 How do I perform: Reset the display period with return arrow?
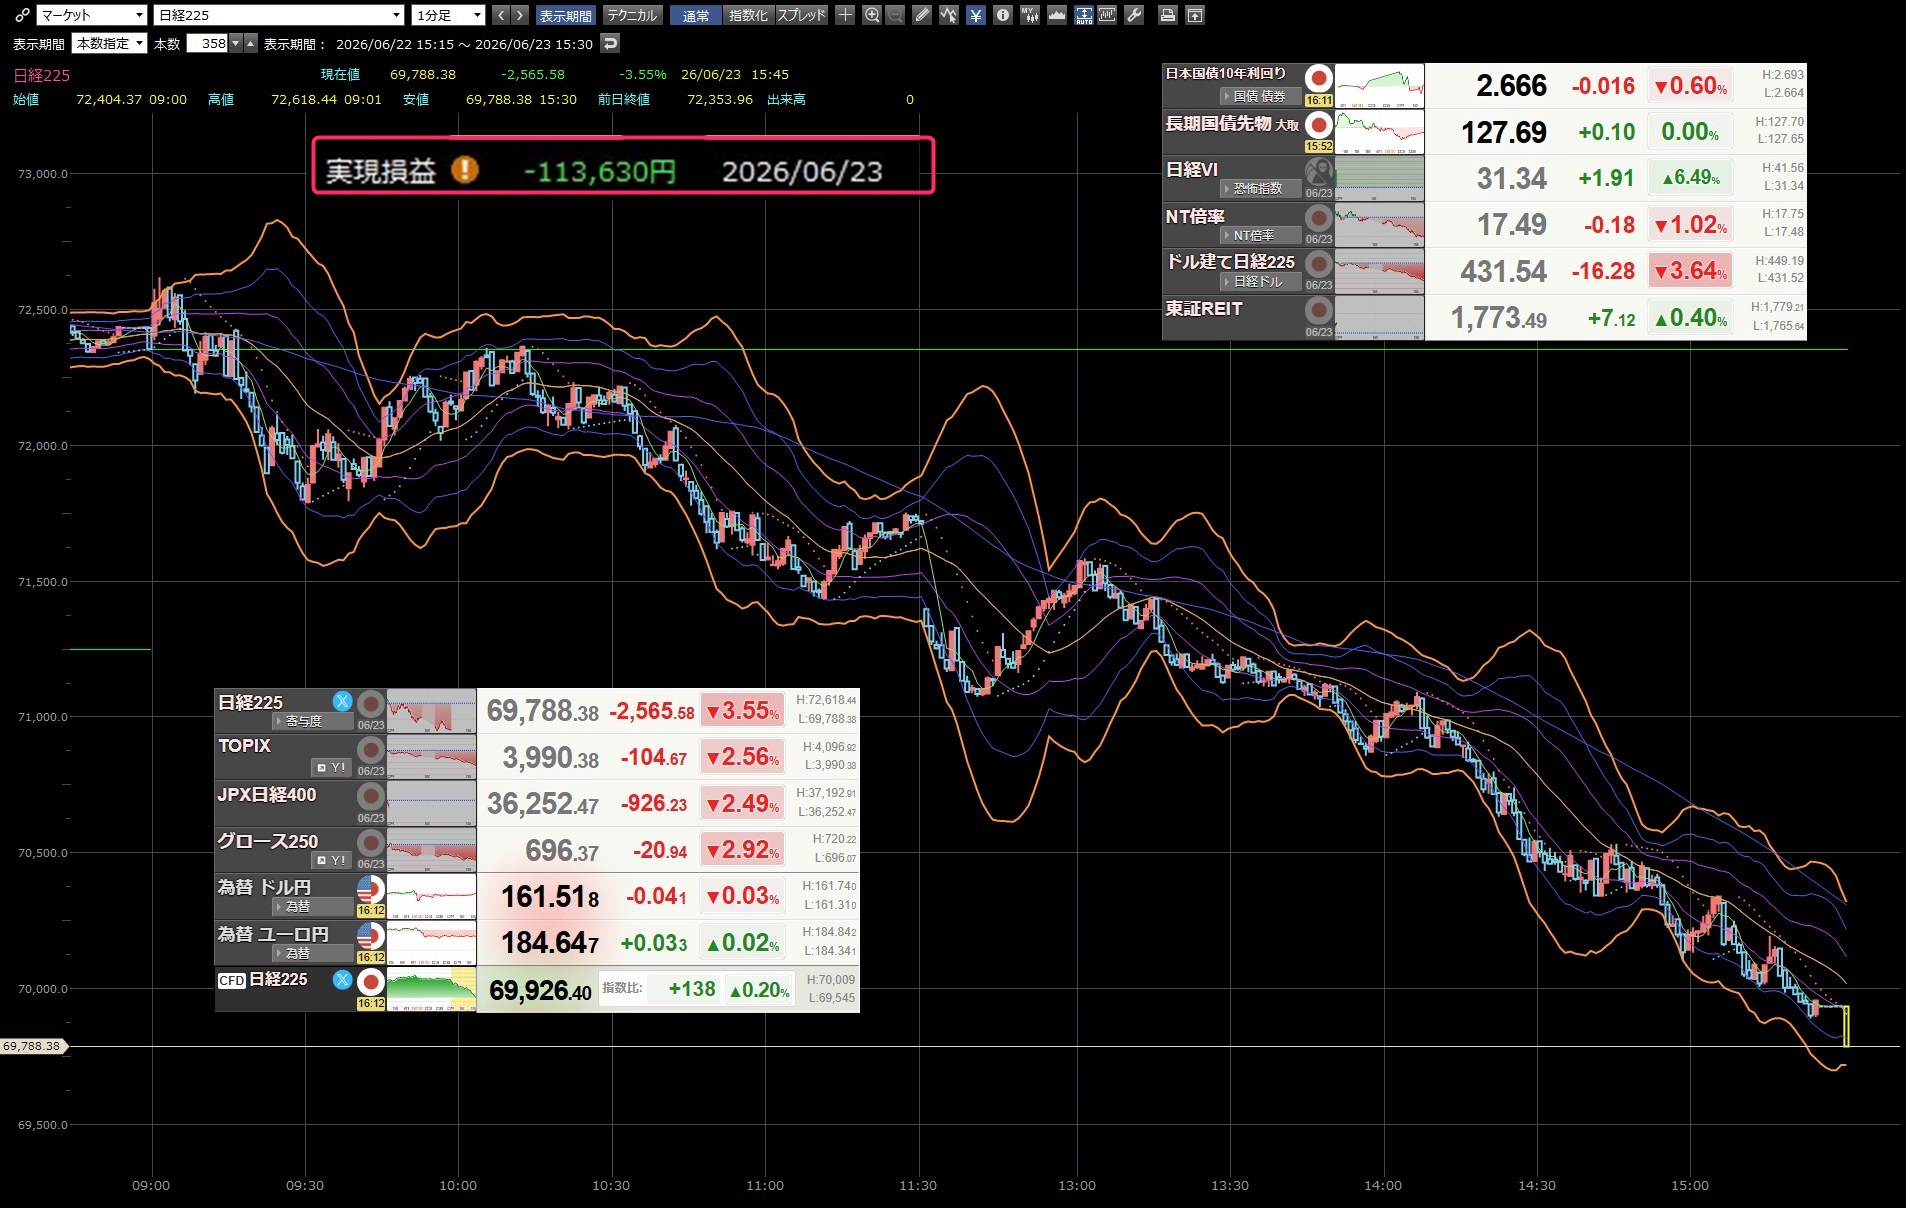coord(610,43)
